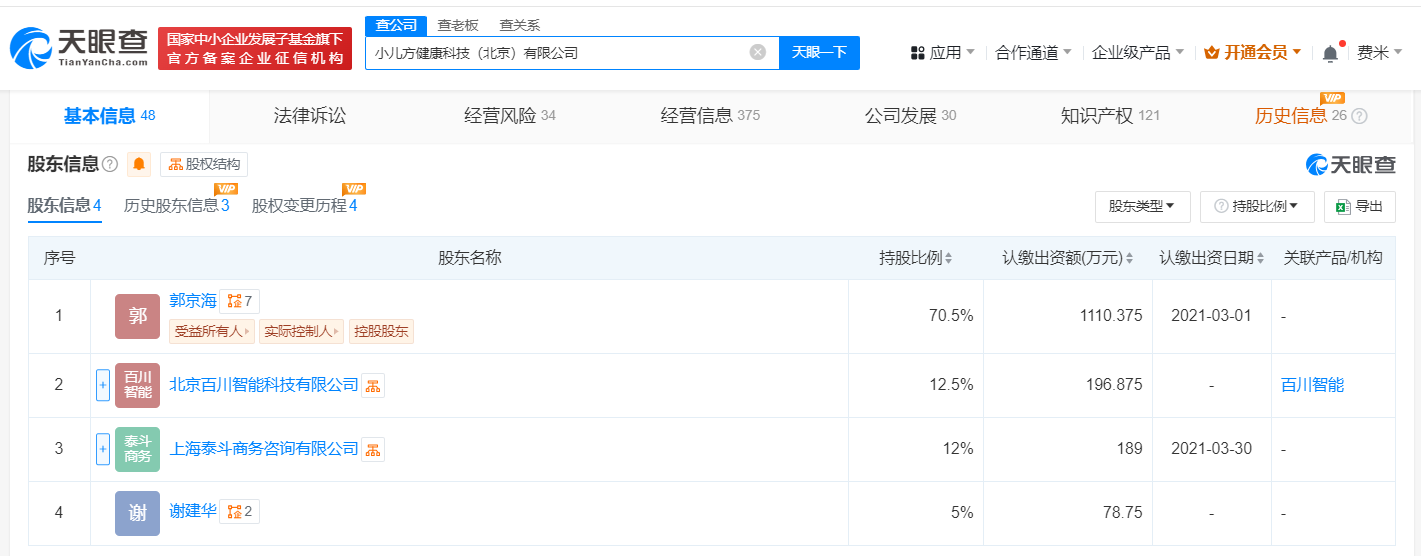This screenshot has height=556, width=1421.
Task: Select the 历史股东信息 sub-tab
Action: point(177,205)
